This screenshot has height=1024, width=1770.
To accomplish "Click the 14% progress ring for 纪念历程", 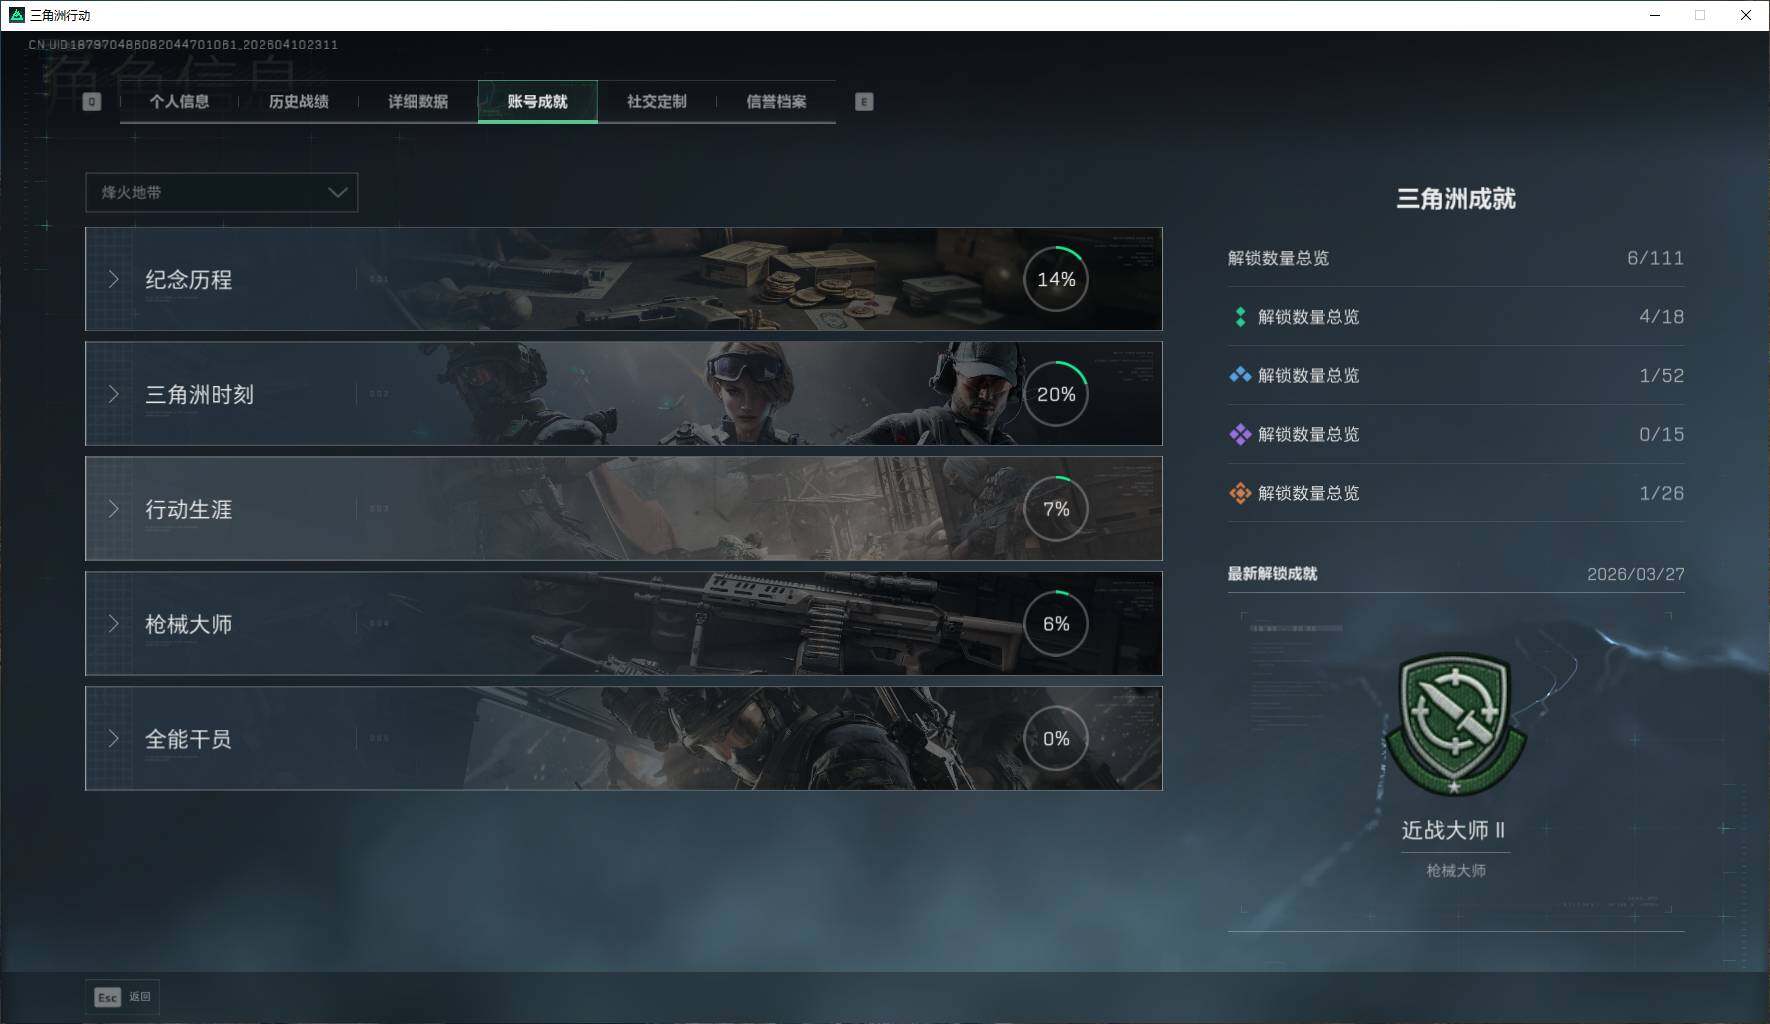I will [x=1056, y=279].
